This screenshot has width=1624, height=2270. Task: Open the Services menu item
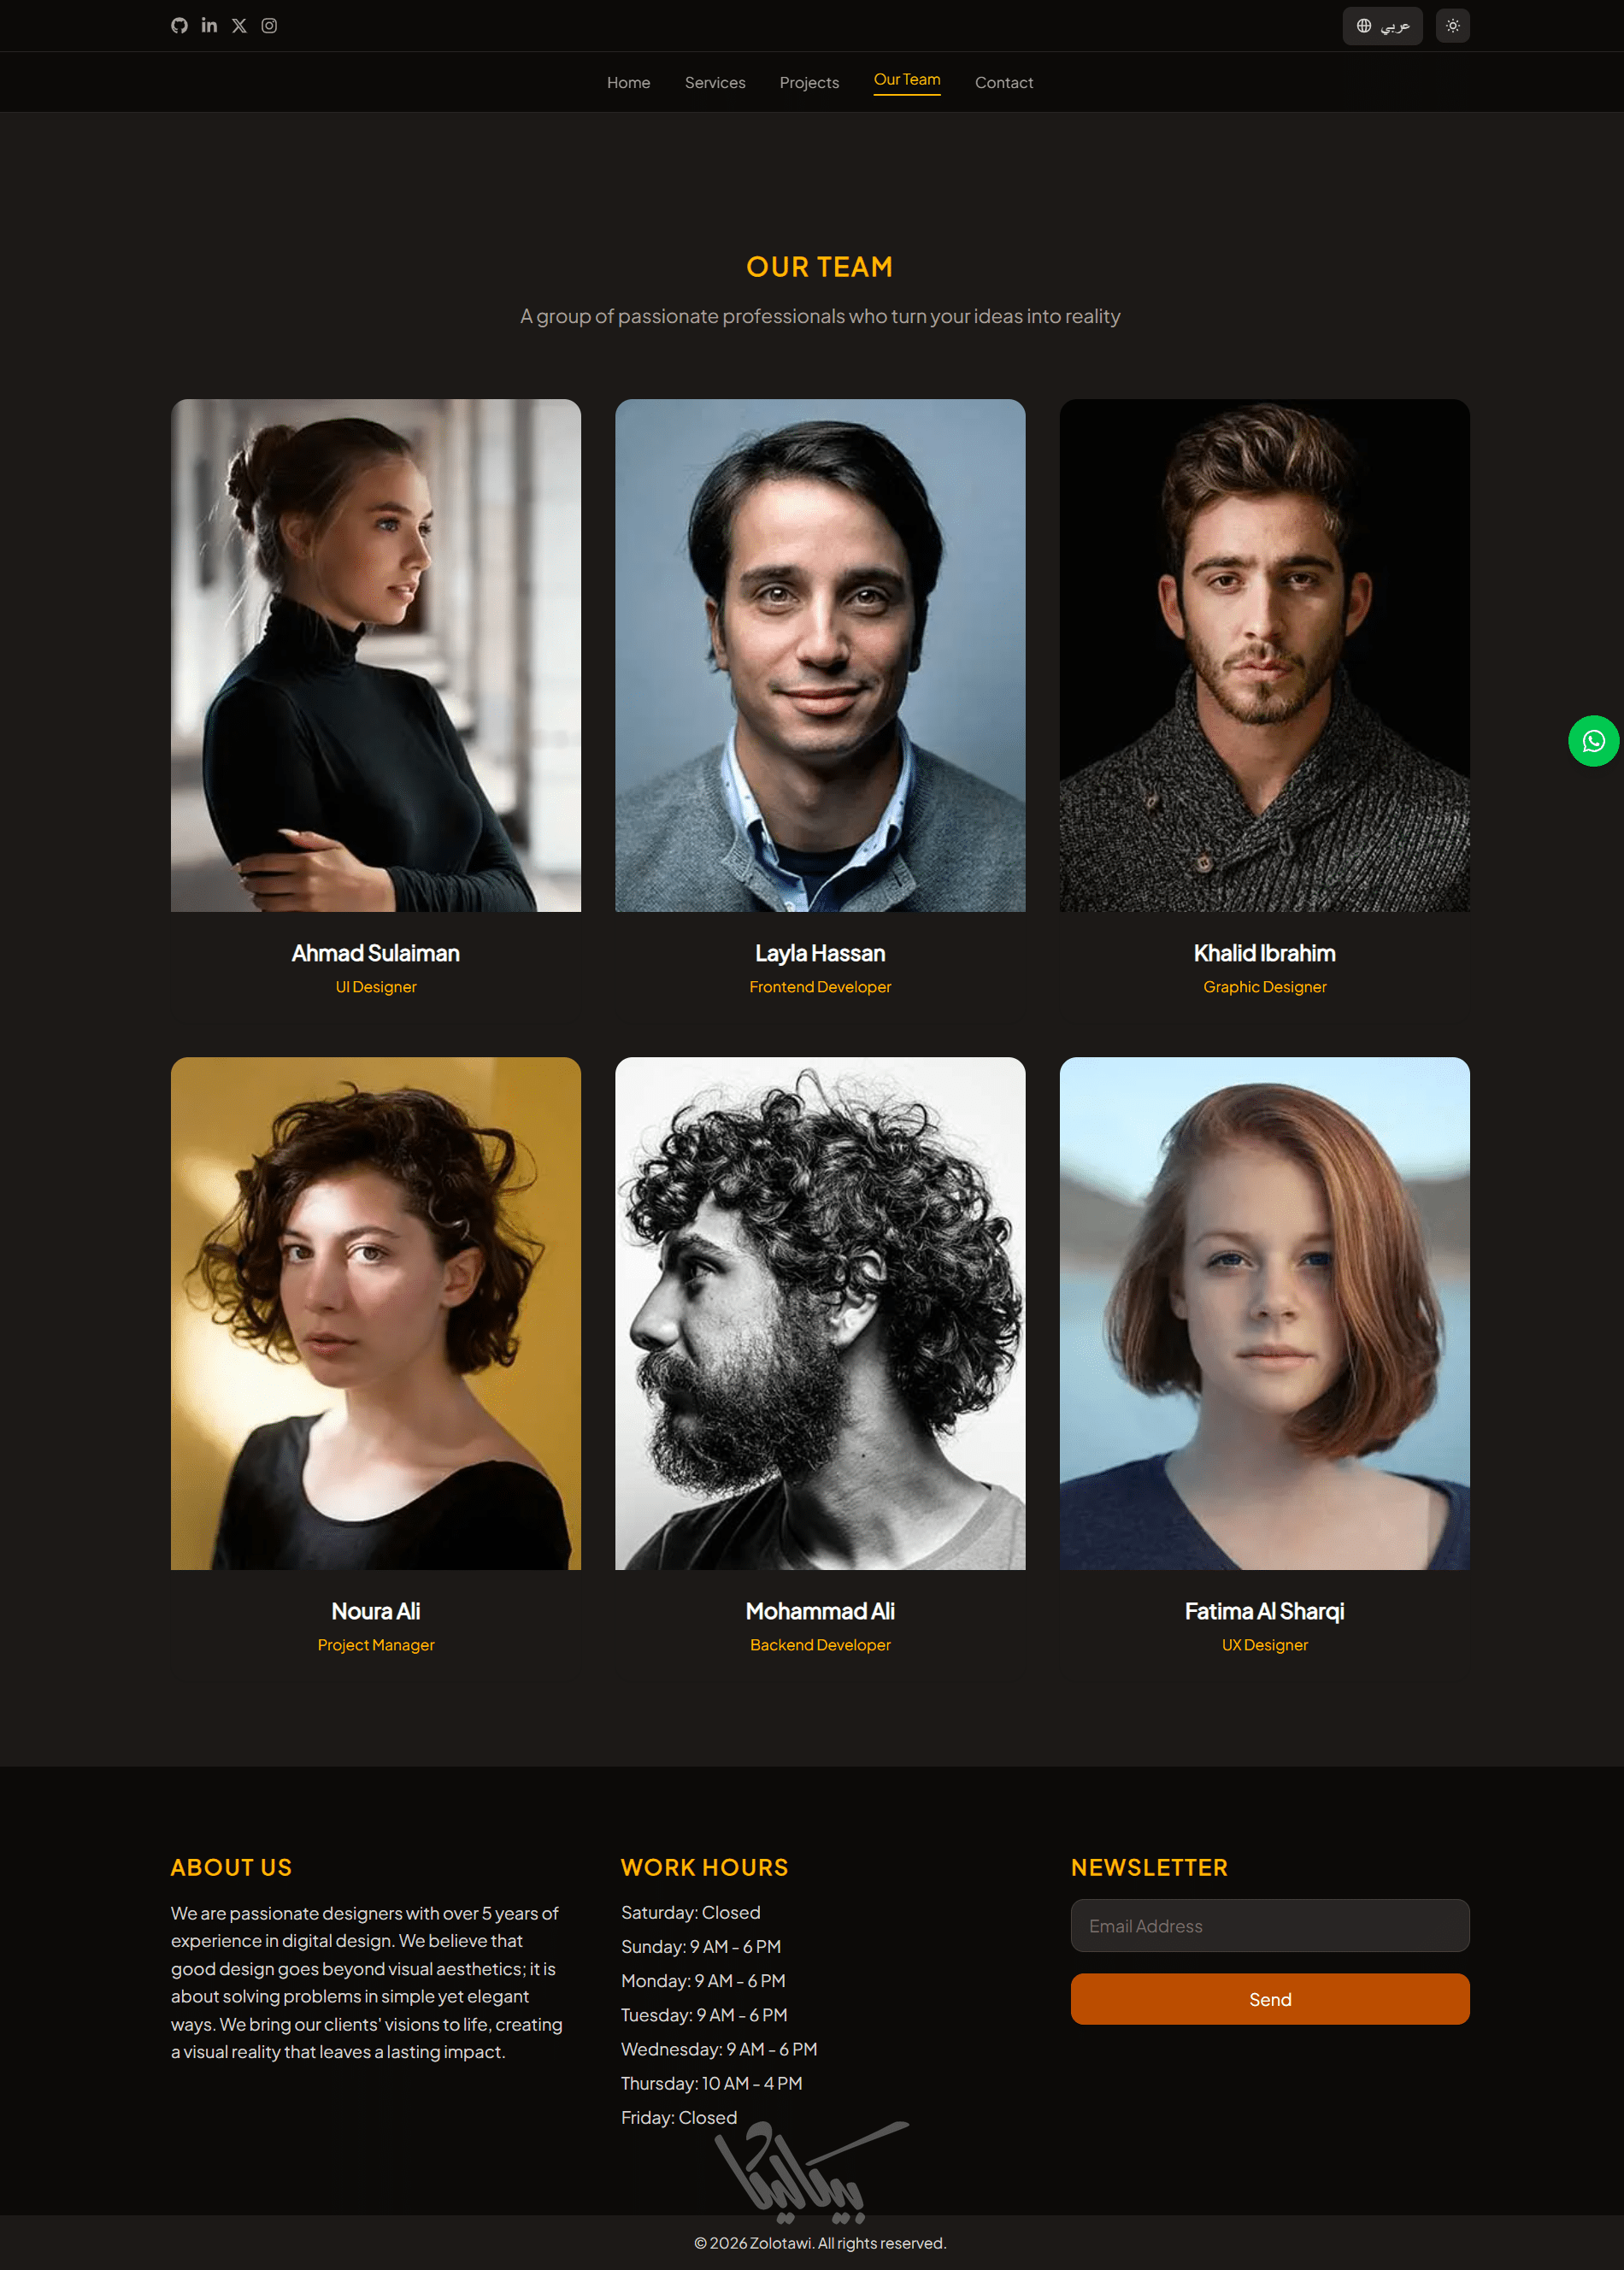715,82
